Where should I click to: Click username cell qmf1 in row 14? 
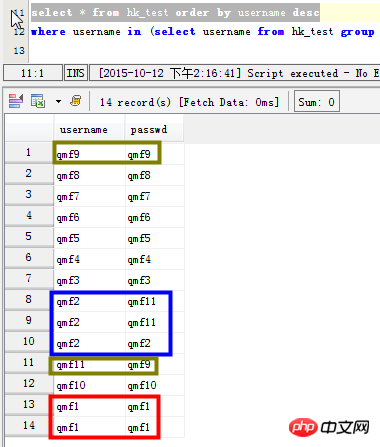click(89, 427)
